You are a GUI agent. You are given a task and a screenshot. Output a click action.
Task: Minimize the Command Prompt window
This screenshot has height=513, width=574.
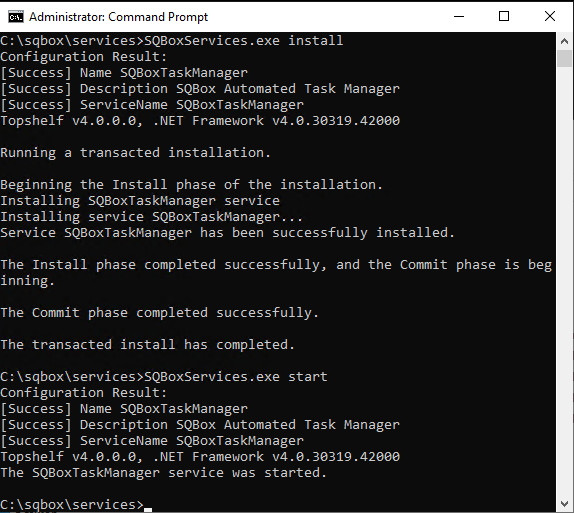point(459,16)
